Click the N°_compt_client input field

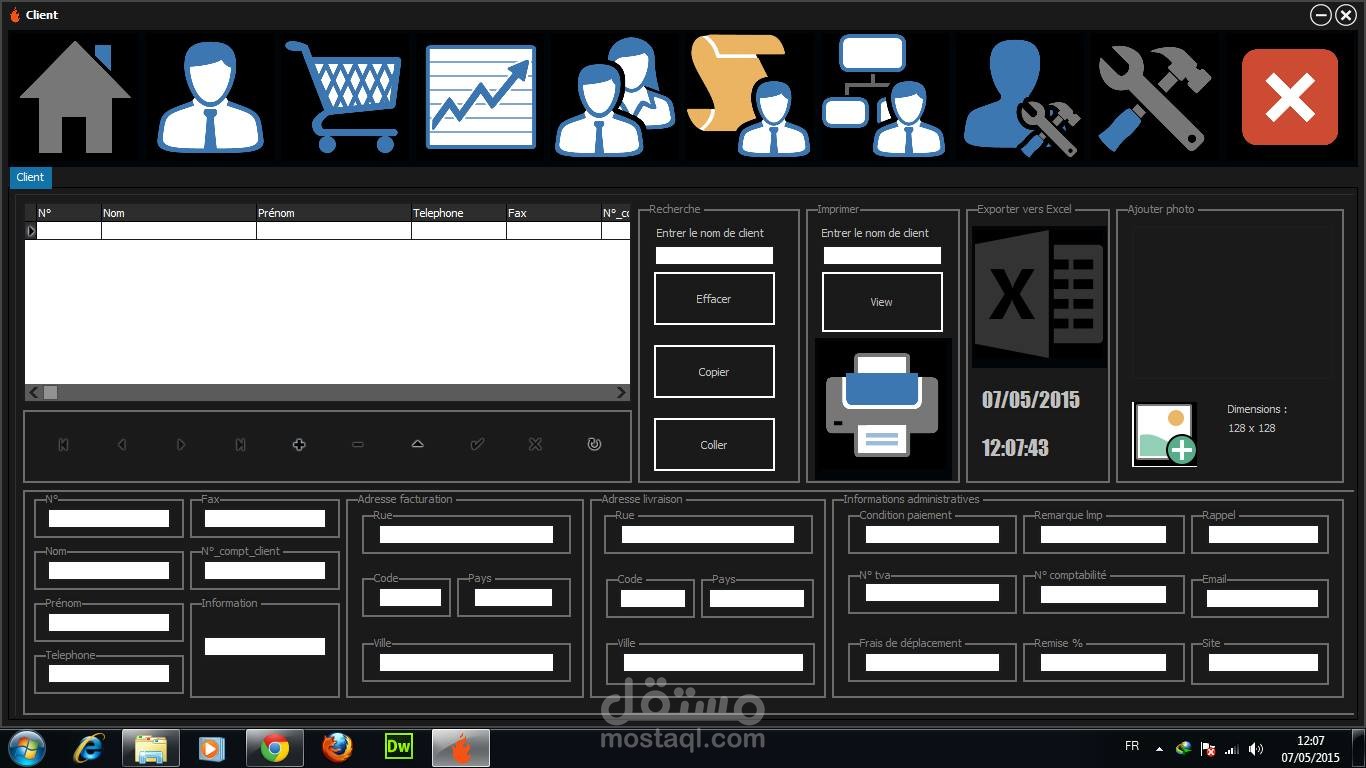(265, 571)
